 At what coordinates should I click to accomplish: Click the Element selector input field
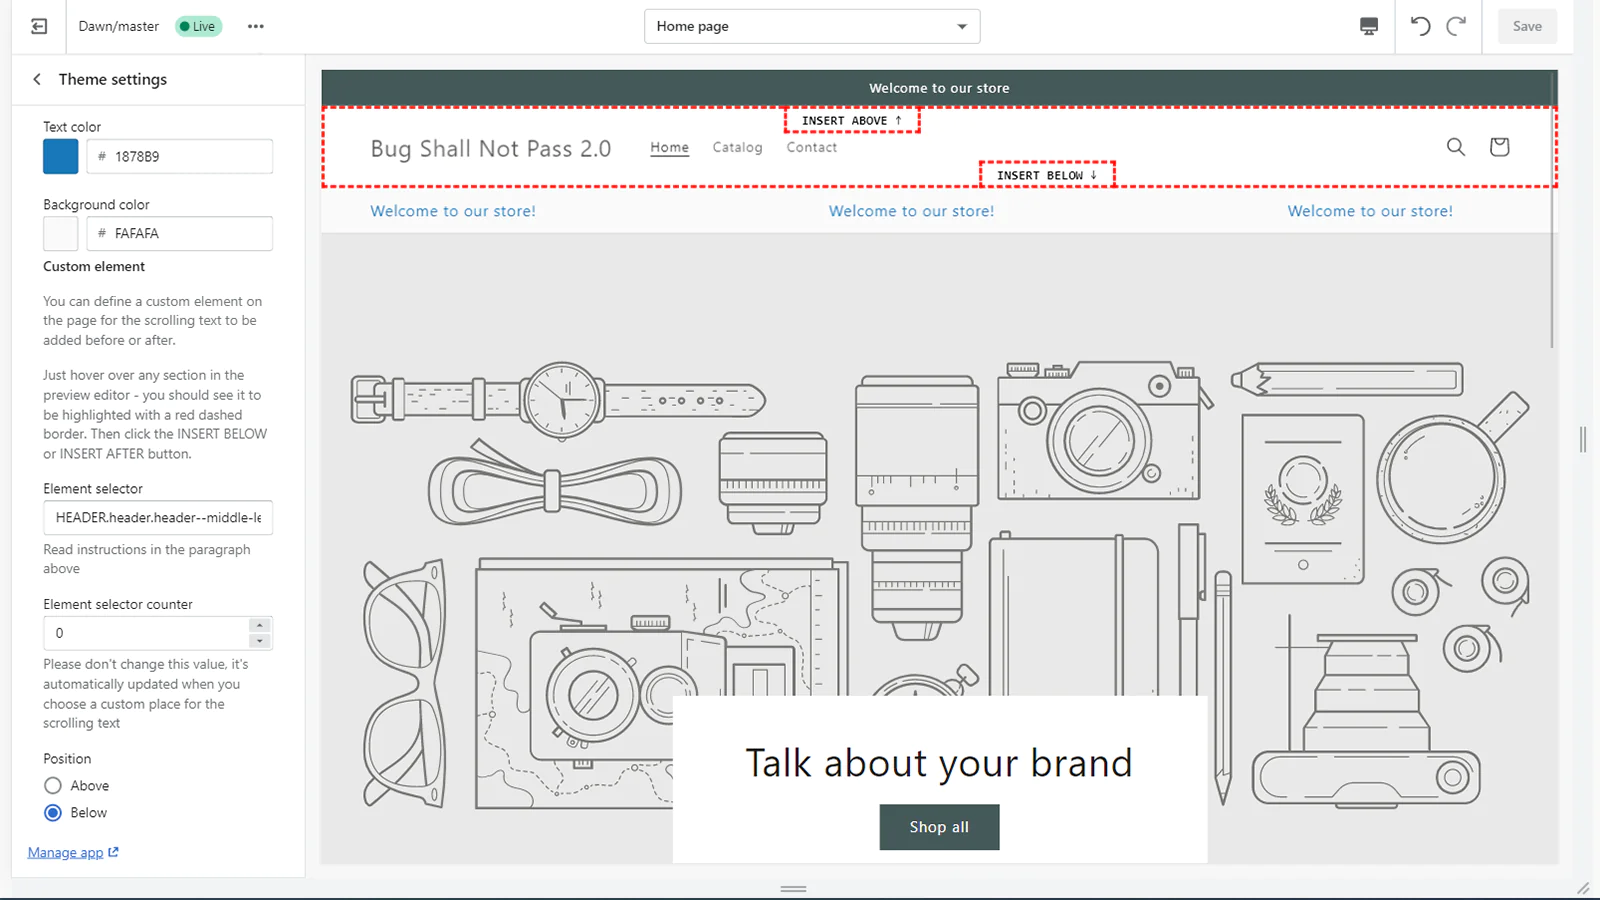pos(158,518)
